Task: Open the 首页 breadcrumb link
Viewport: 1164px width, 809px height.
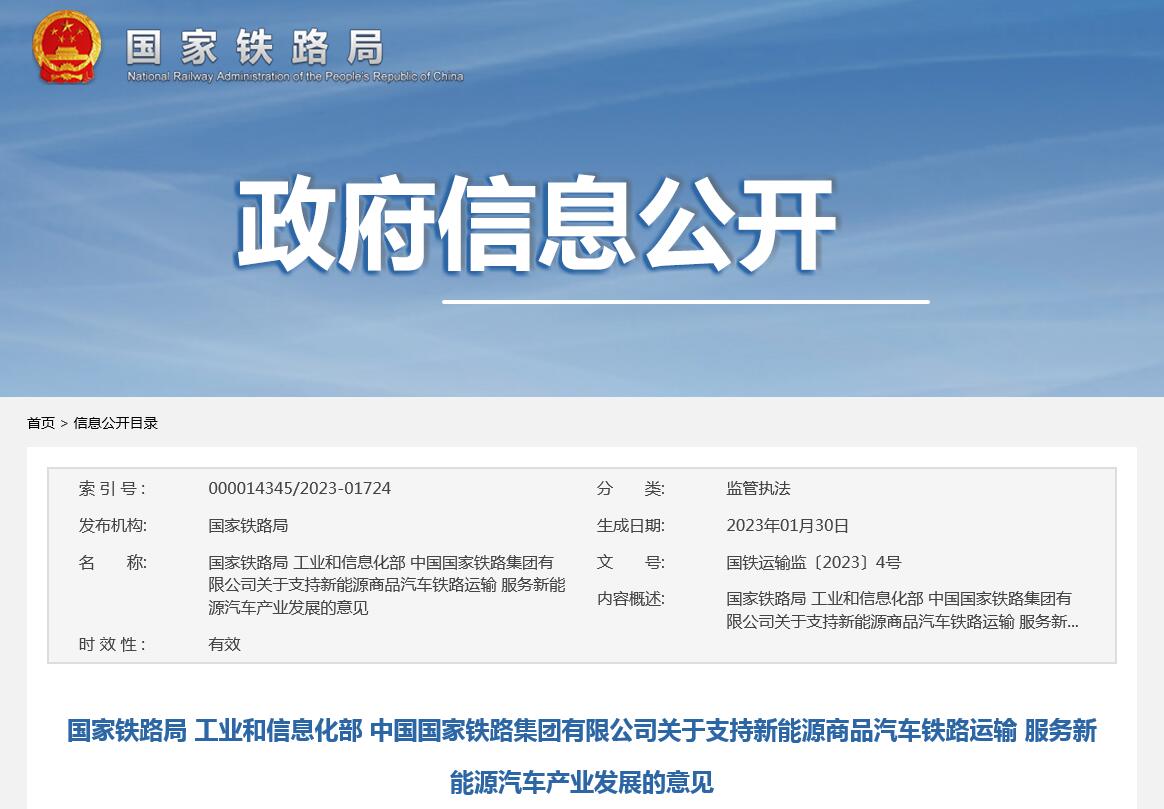Action: [41, 423]
